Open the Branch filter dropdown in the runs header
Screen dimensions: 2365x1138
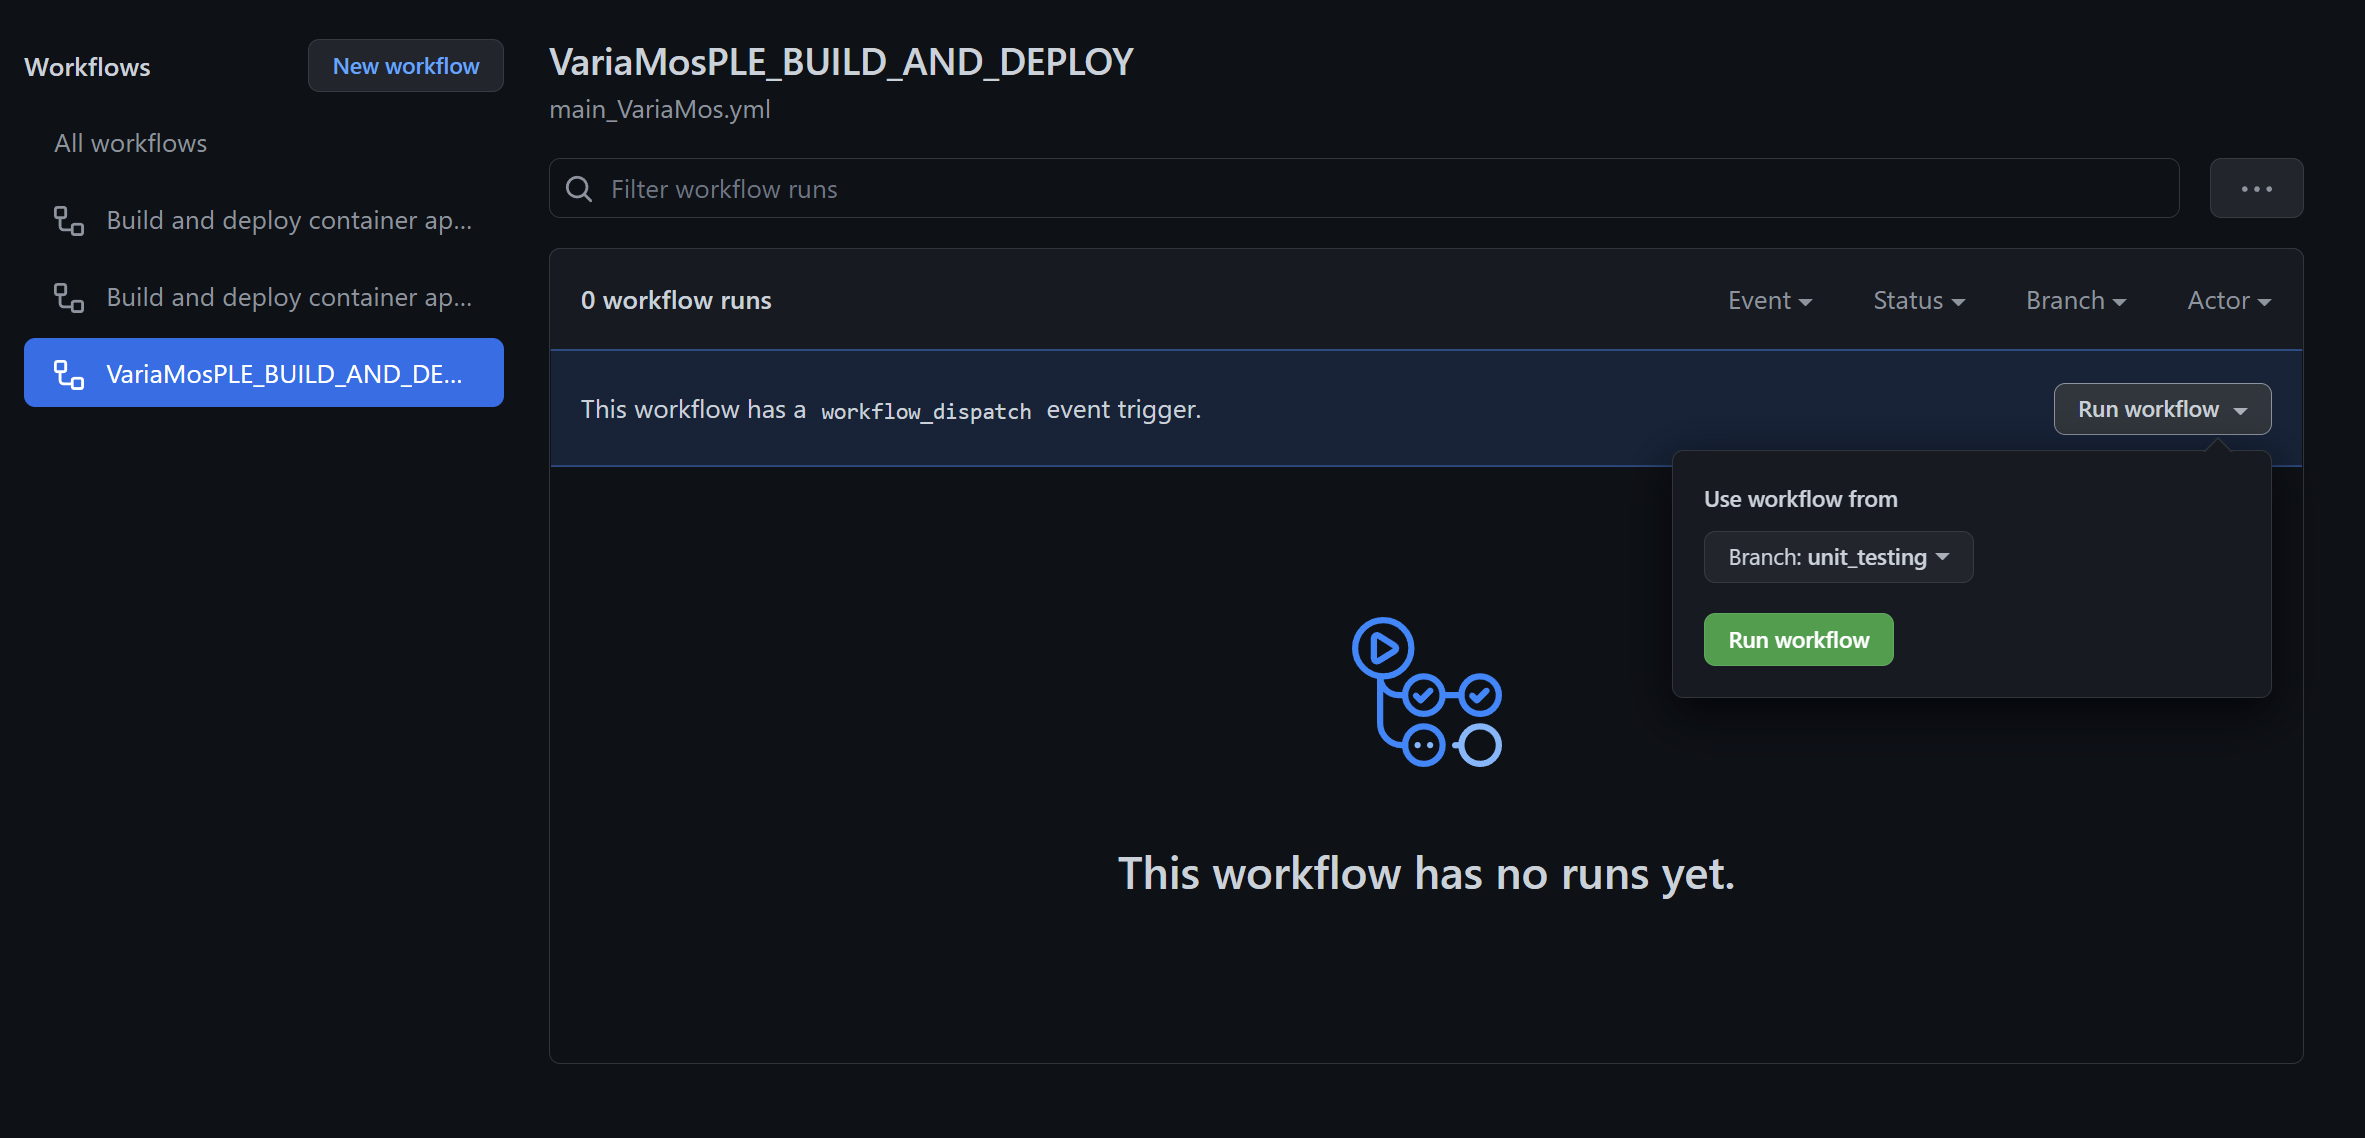pos(2075,301)
